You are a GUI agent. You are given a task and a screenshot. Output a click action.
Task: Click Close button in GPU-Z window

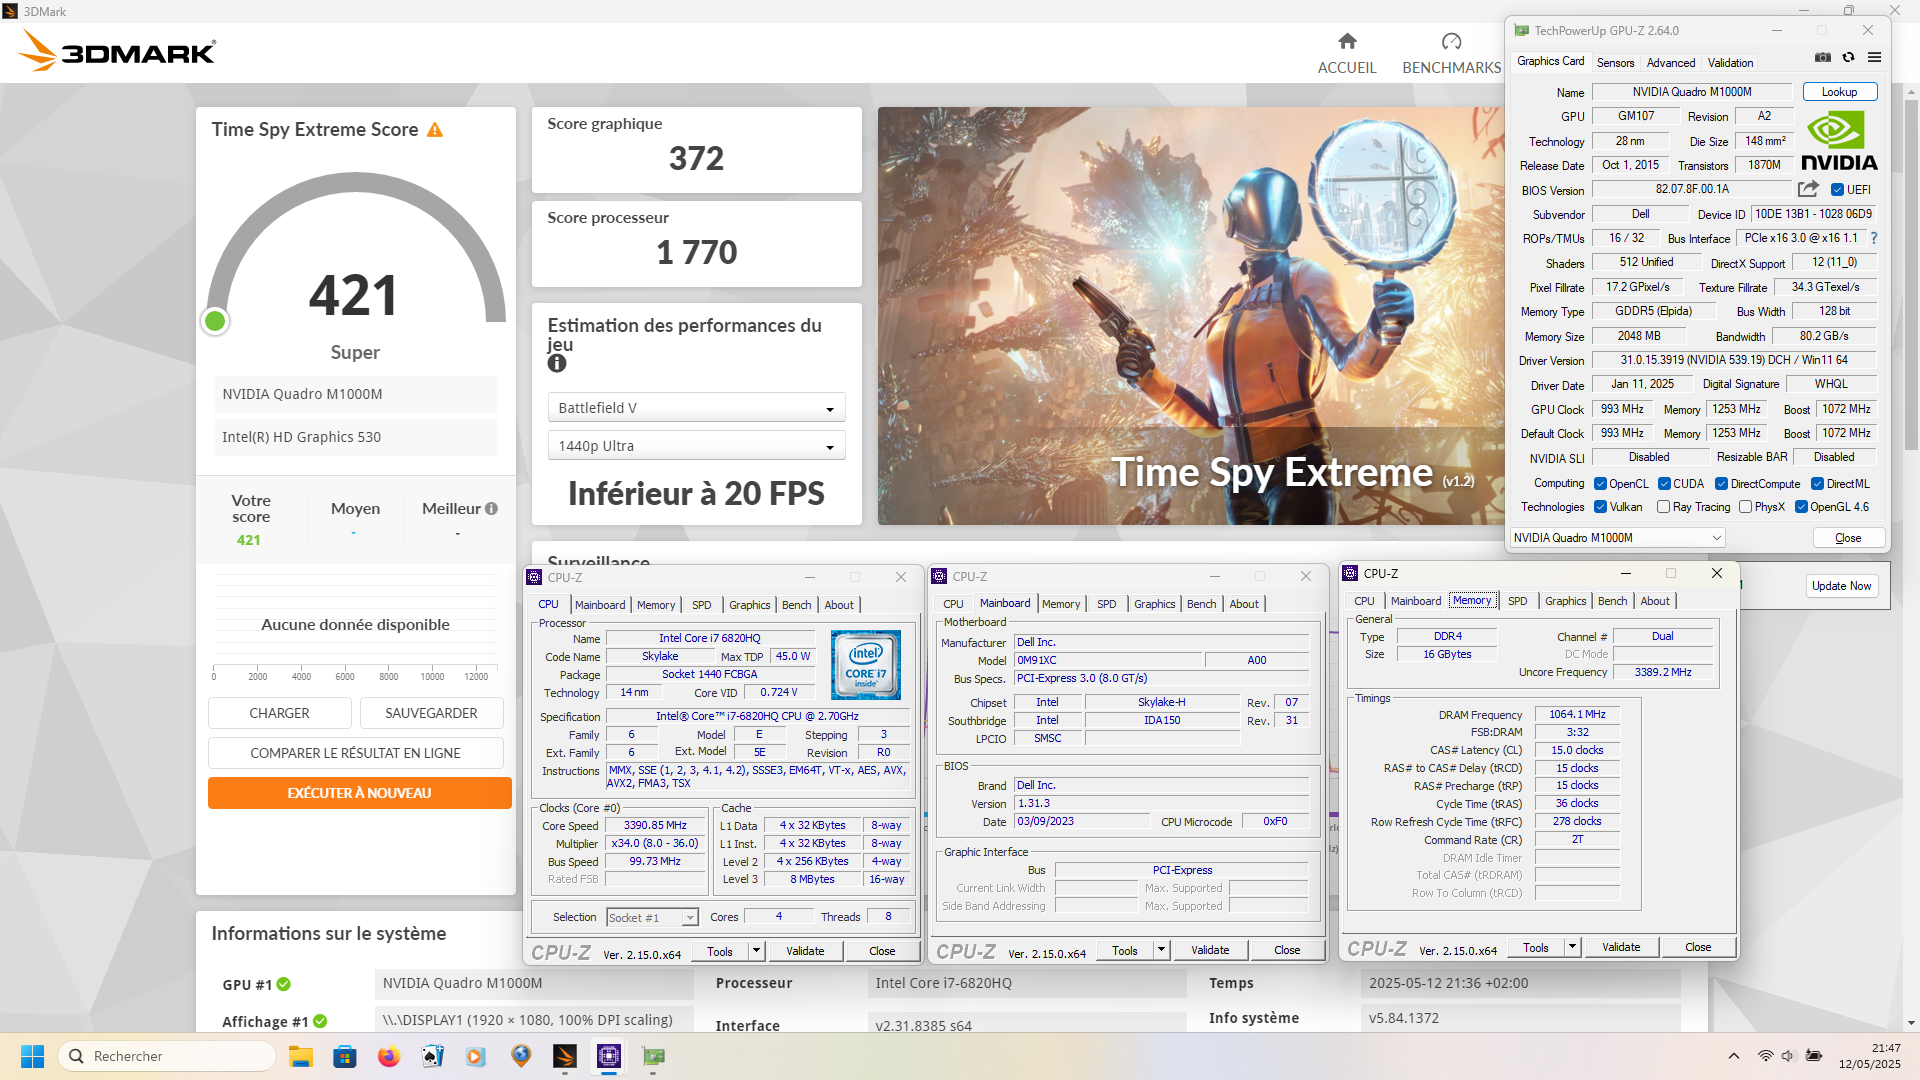point(1848,538)
